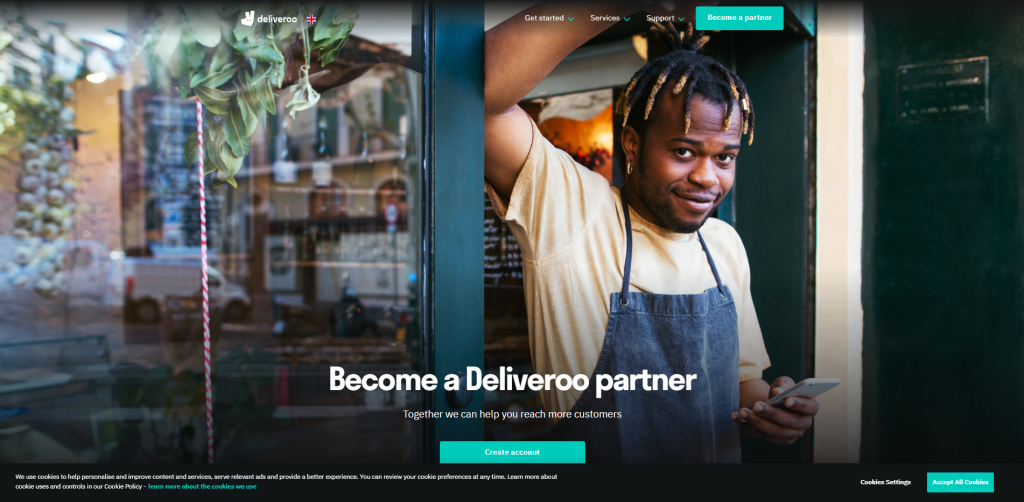The width and height of the screenshot is (1024, 502).
Task: Click the Become a Deliveroo partner heading
Action: click(x=512, y=379)
